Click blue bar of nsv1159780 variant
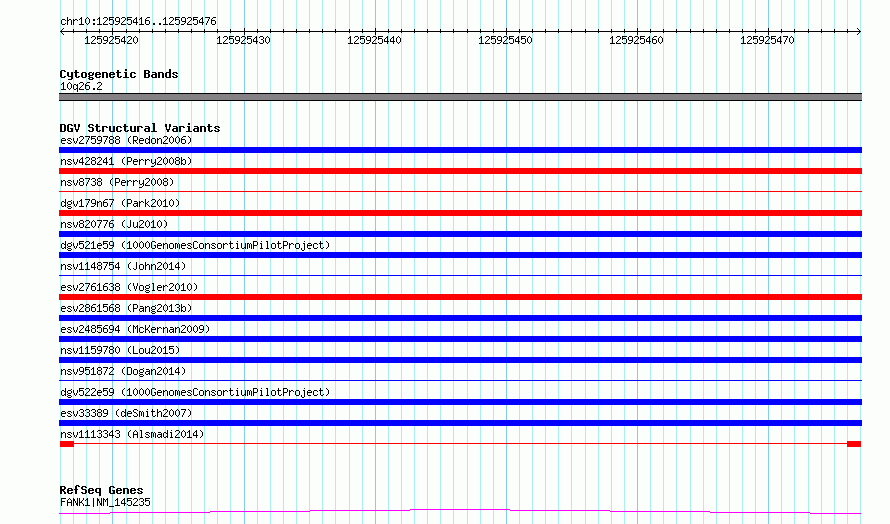890x524 pixels. click(x=460, y=360)
